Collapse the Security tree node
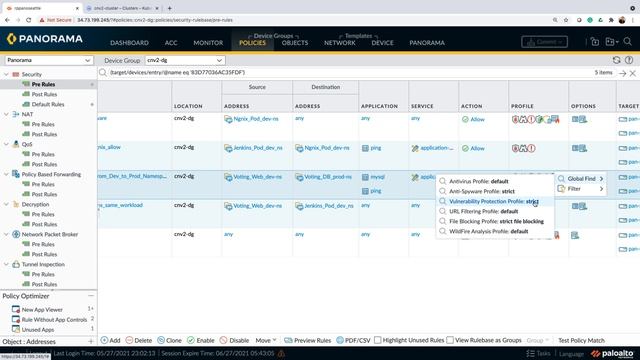Image resolution: width=640 pixels, height=360 pixels. (x=6, y=74)
